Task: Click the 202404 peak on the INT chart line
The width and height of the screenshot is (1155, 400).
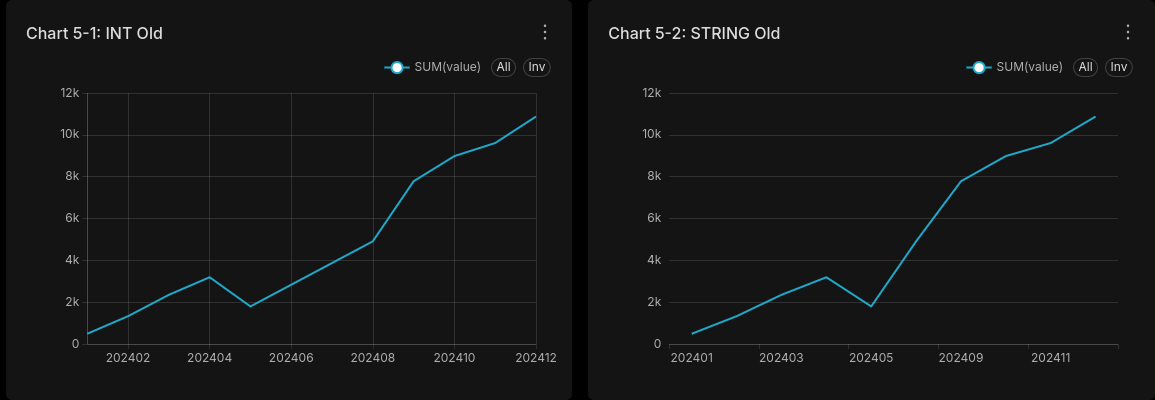Action: tap(209, 277)
